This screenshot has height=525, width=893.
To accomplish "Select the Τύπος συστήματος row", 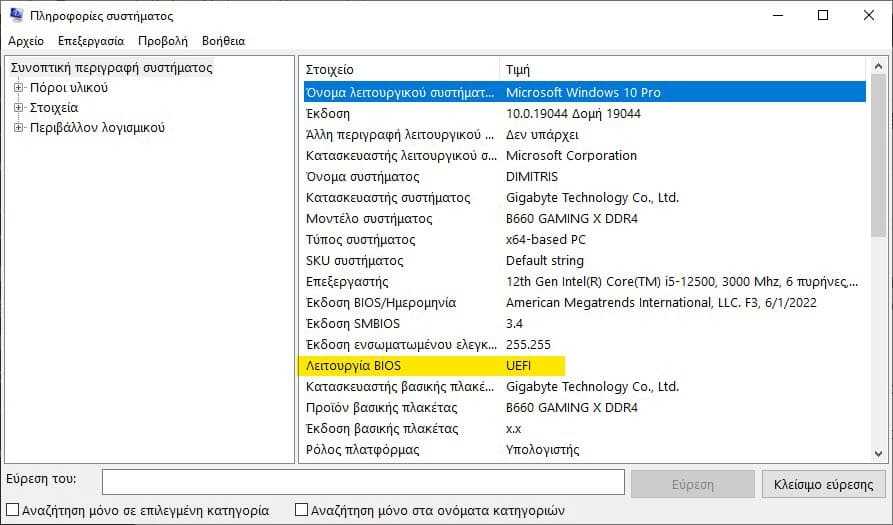I will (x=584, y=240).
